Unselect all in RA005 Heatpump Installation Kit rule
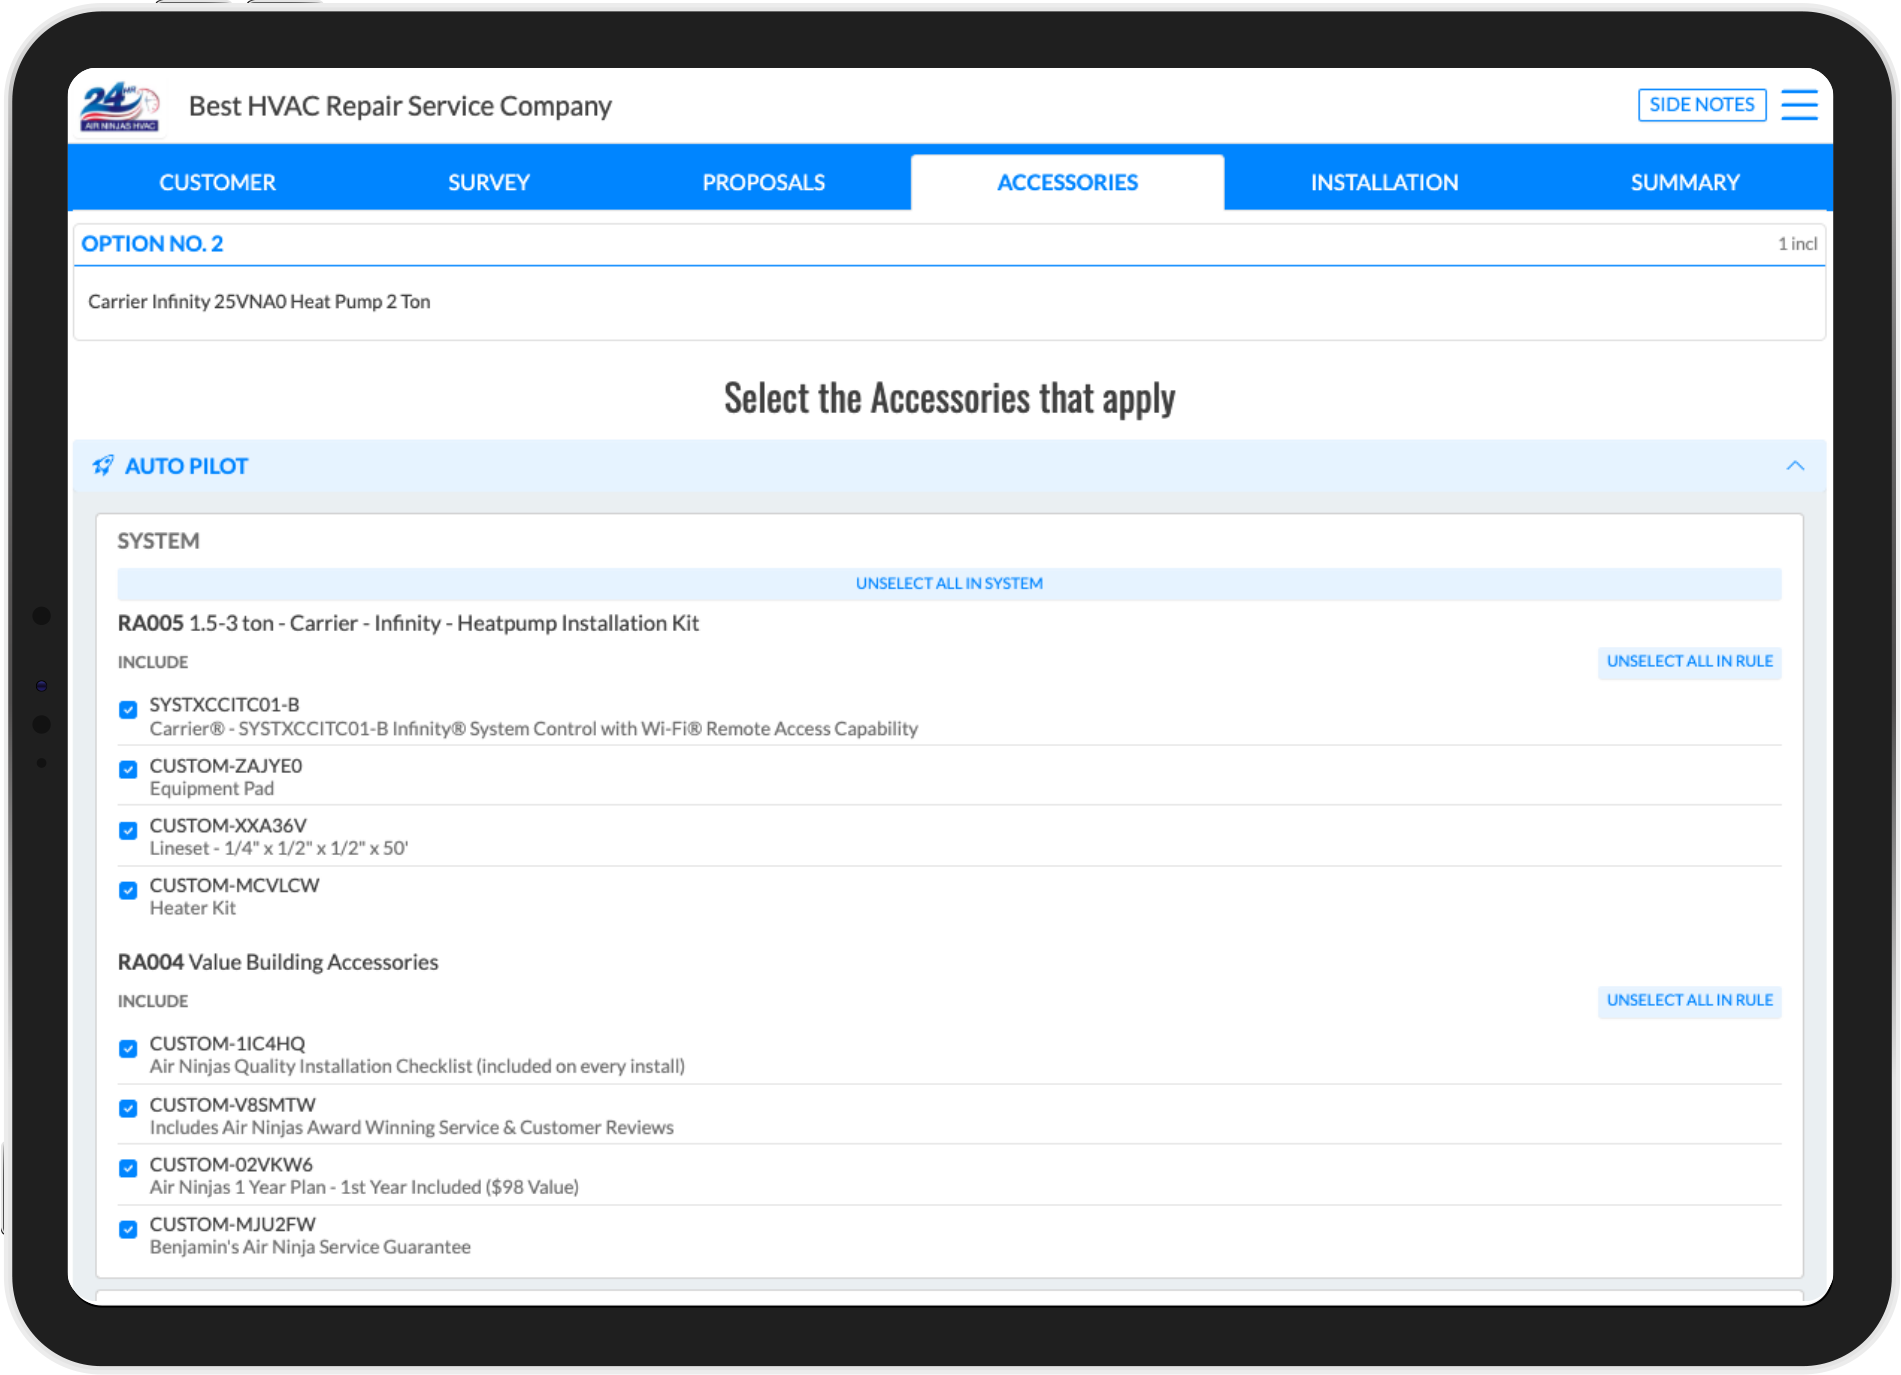The width and height of the screenshot is (1901, 1375). [1689, 662]
